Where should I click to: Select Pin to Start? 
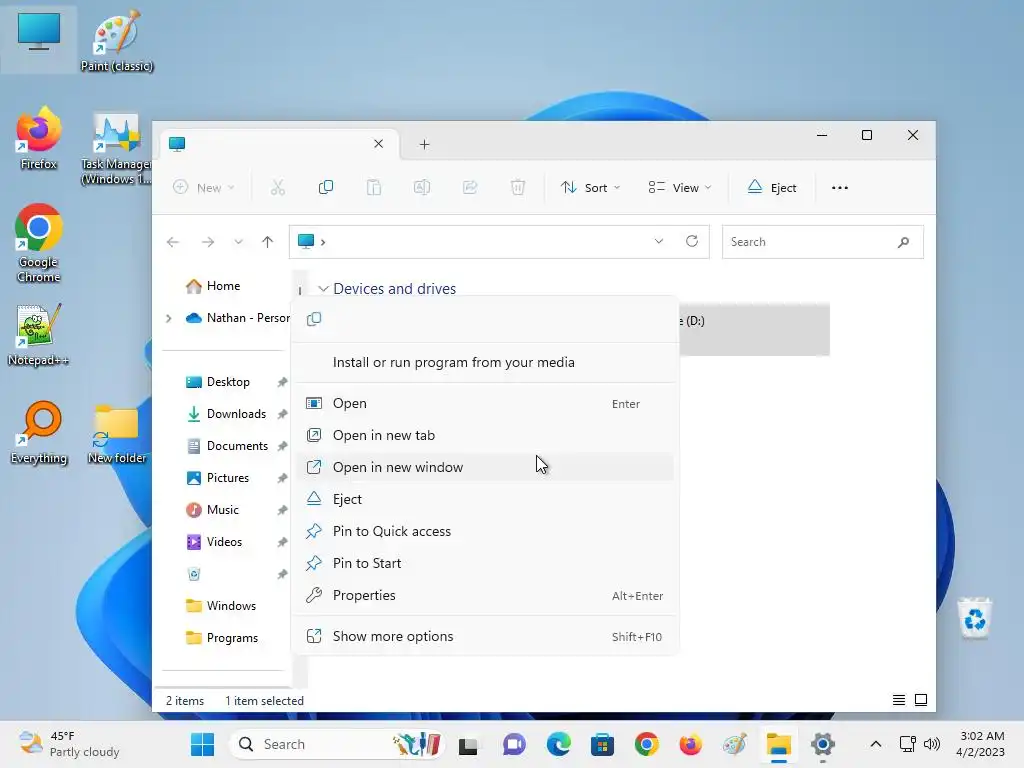pos(485,564)
